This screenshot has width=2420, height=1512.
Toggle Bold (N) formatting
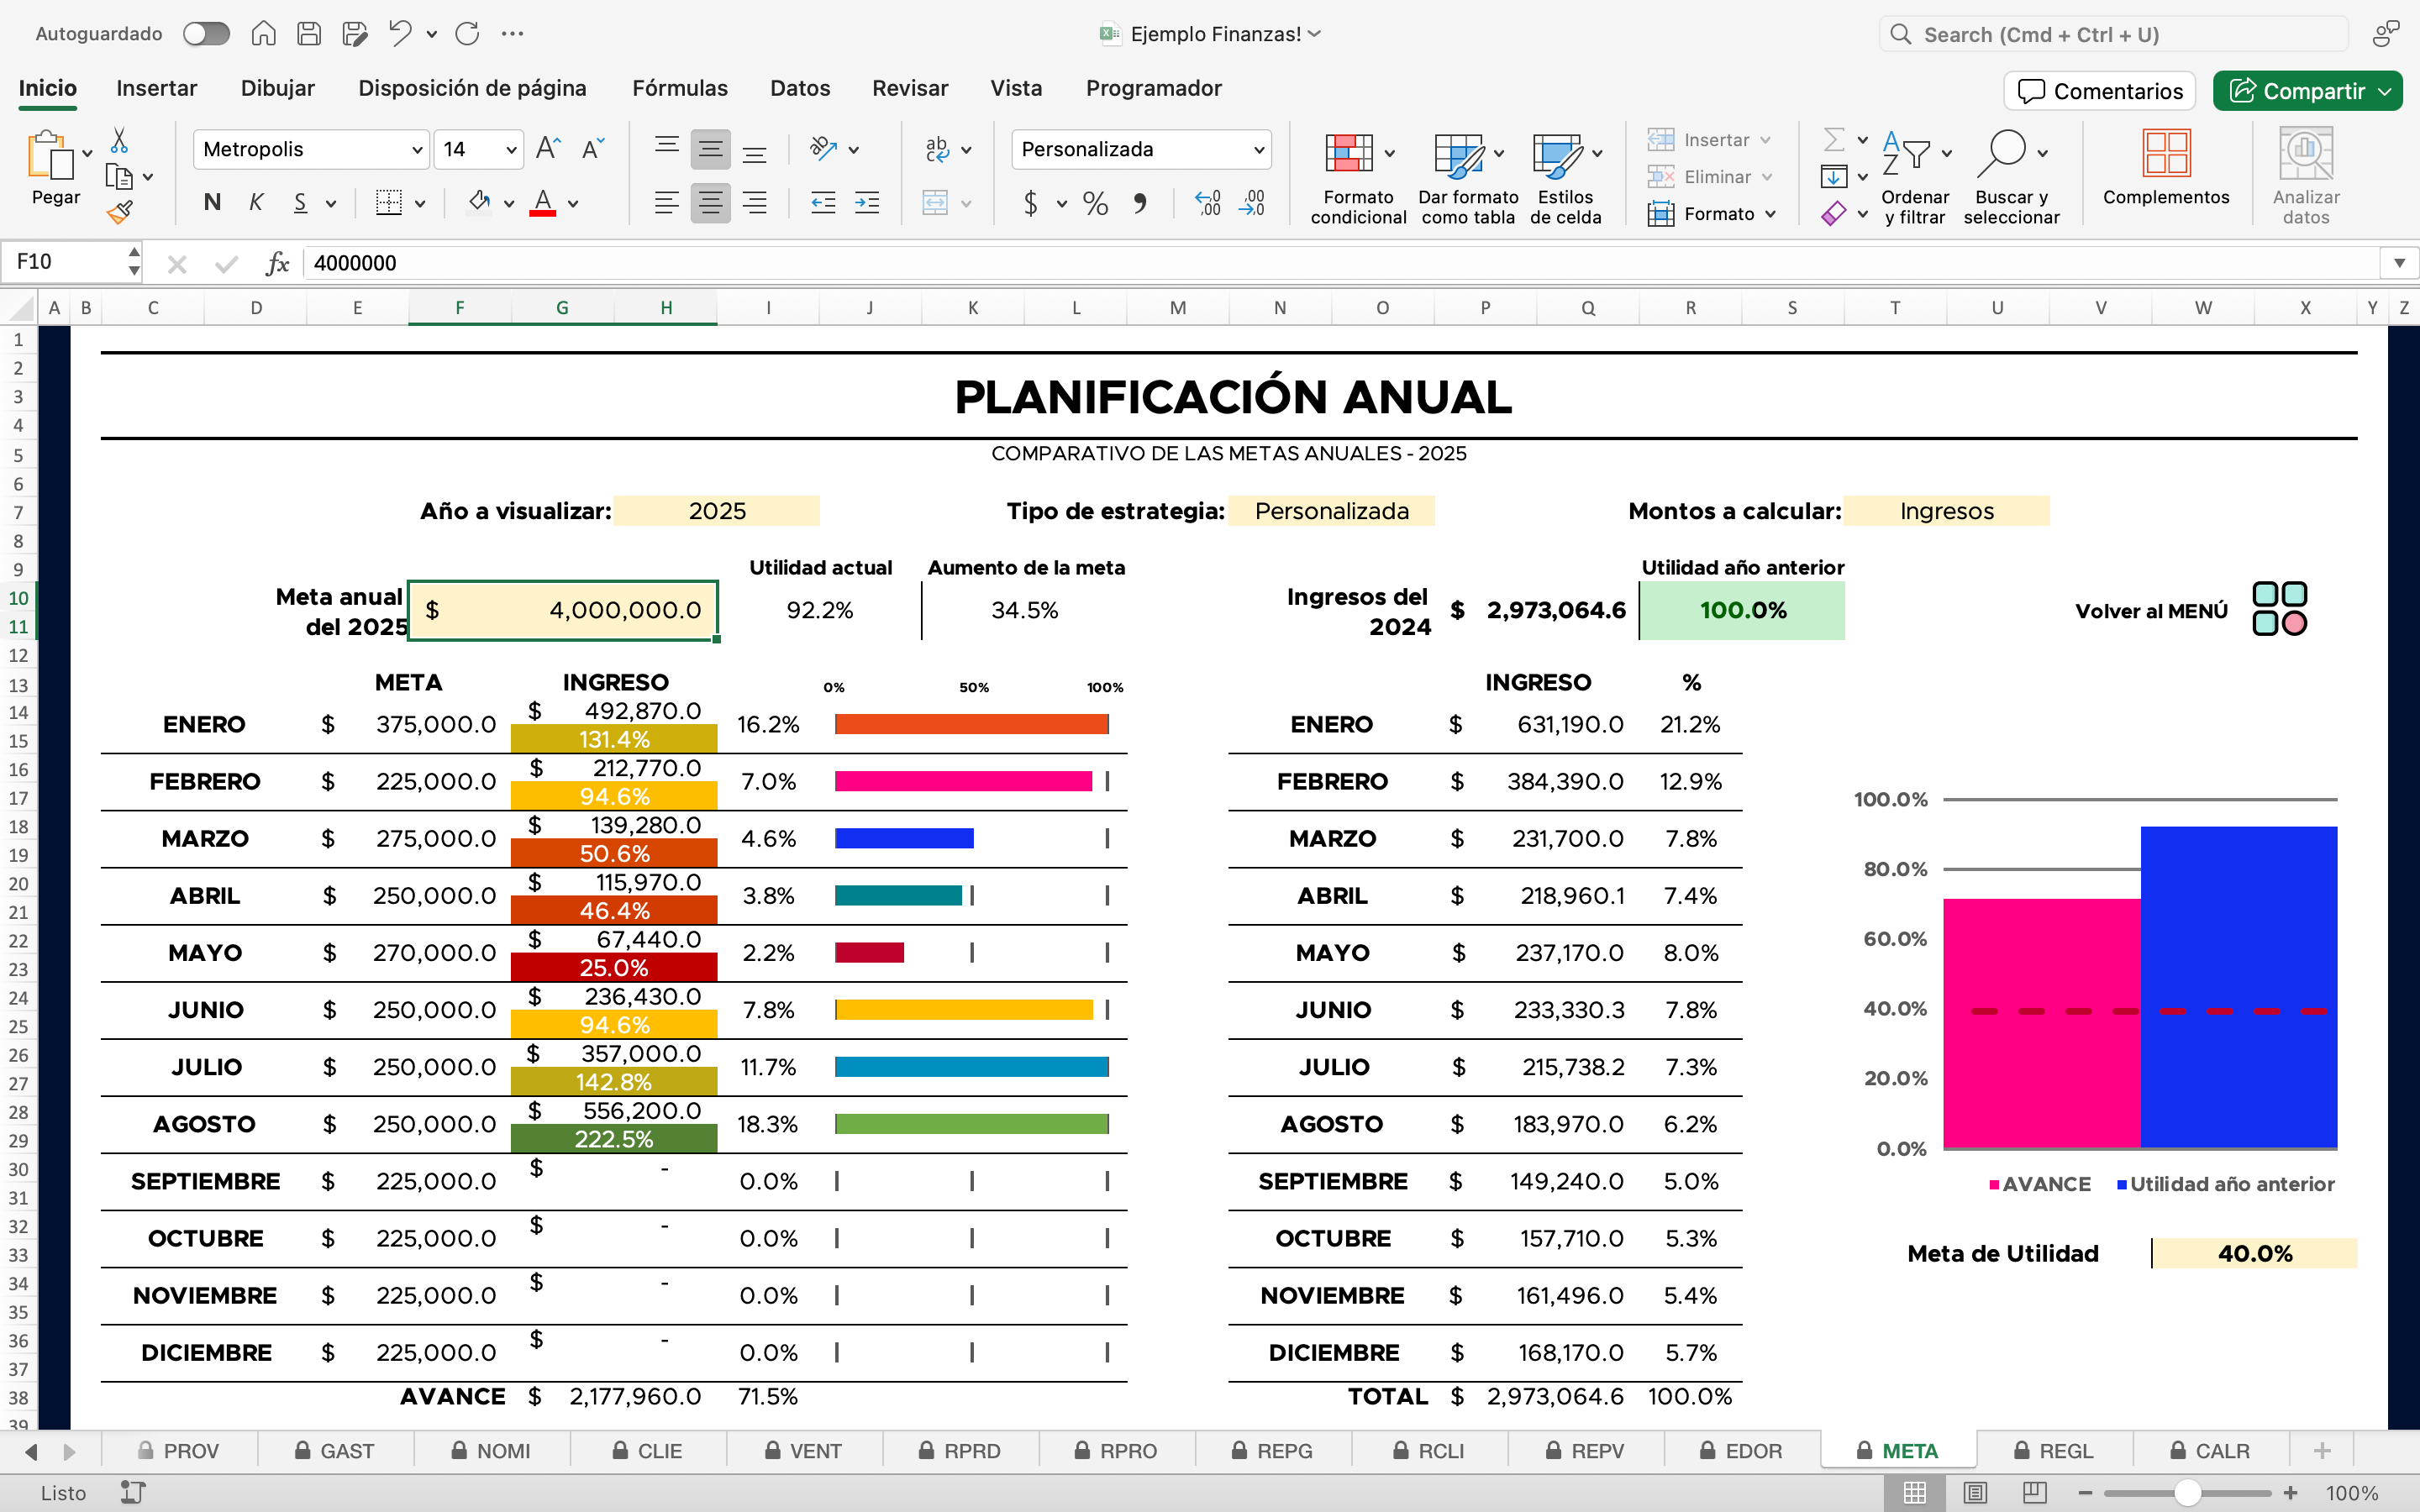click(212, 203)
